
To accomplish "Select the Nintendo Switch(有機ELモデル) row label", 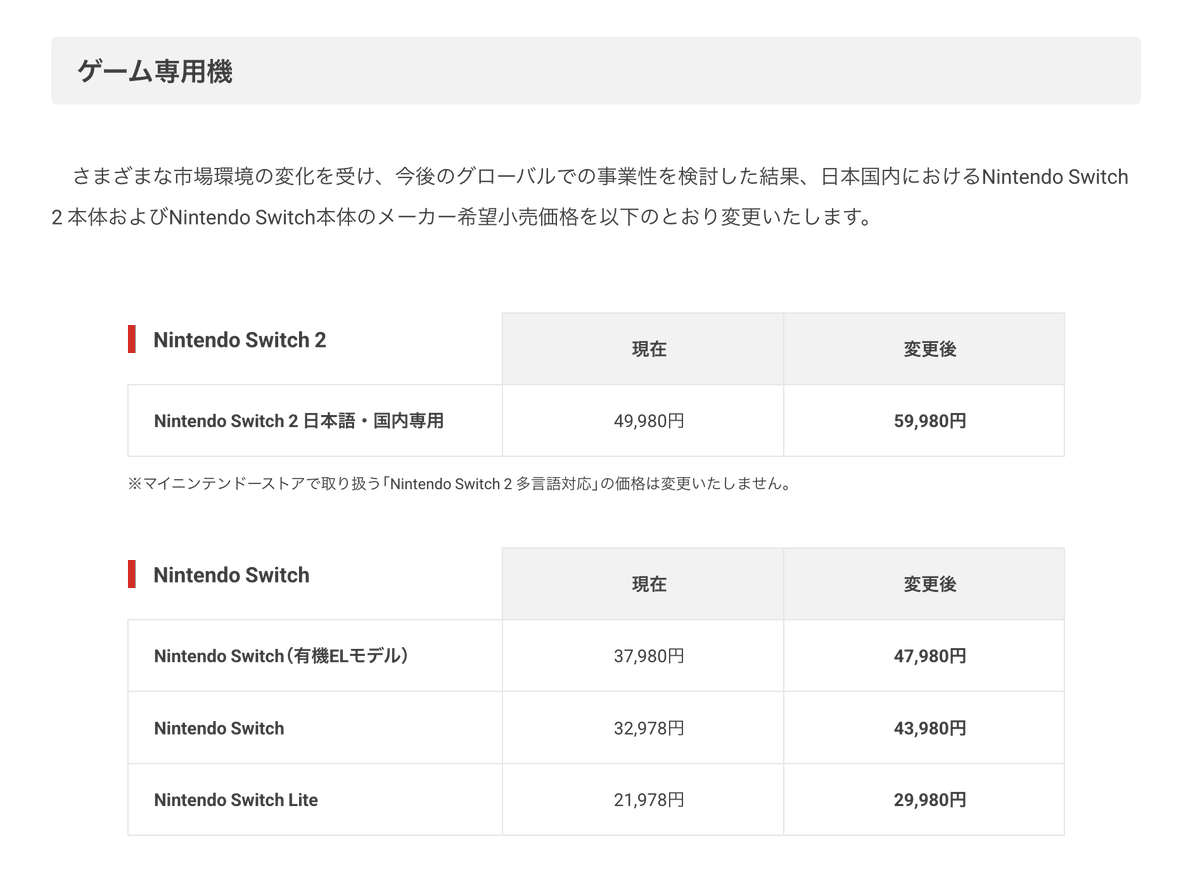I will click(x=282, y=656).
